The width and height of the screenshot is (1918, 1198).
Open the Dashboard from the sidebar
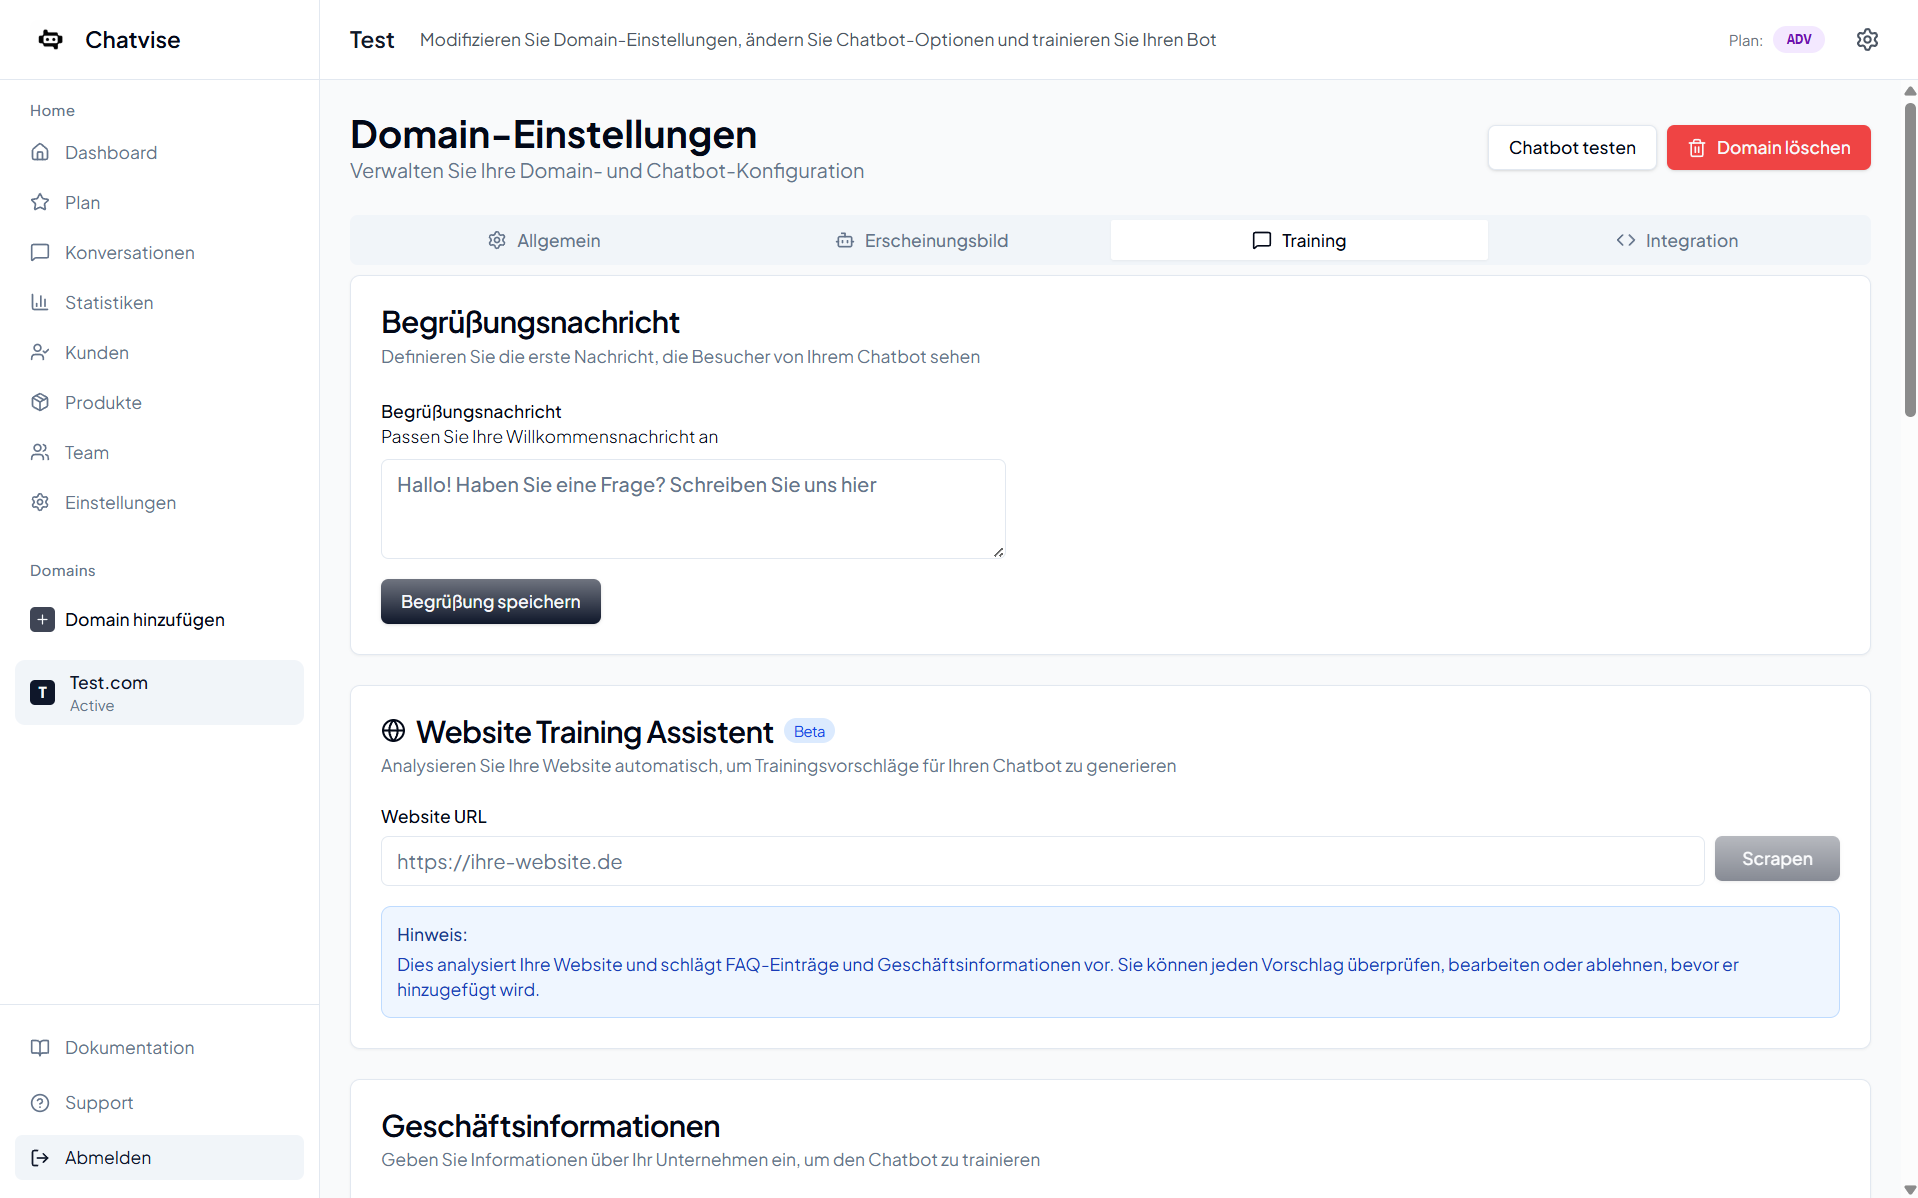pos(40,152)
